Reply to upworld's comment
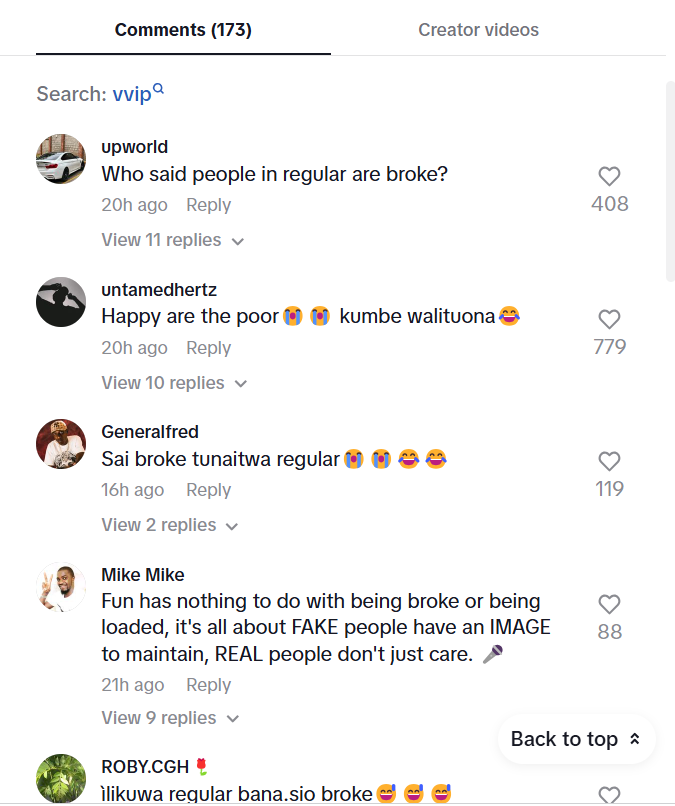675x806 pixels. click(208, 205)
